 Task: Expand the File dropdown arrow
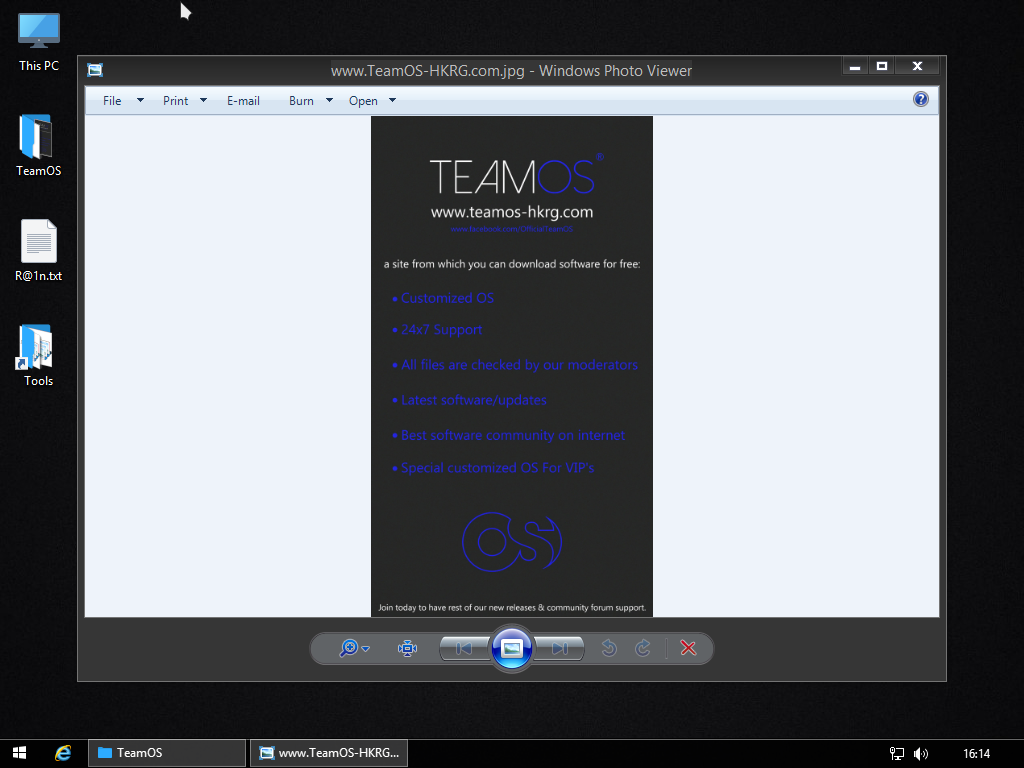[140, 101]
